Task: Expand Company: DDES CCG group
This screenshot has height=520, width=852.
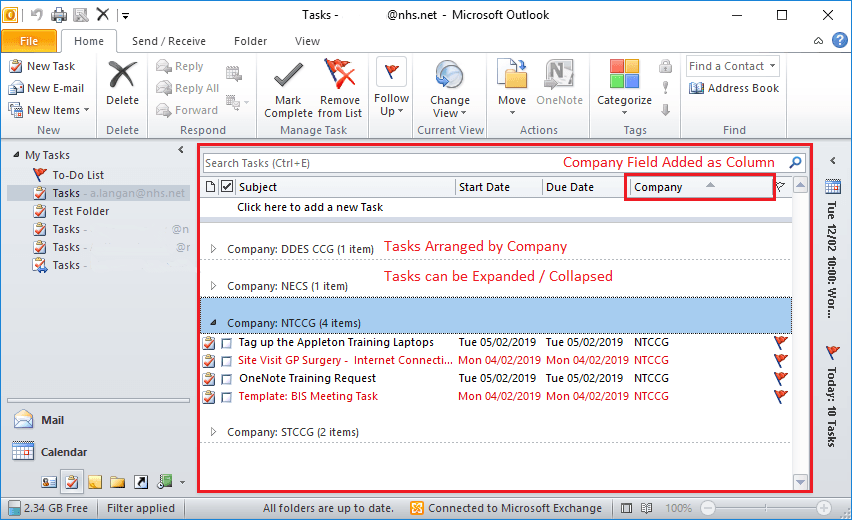Action: [214, 249]
